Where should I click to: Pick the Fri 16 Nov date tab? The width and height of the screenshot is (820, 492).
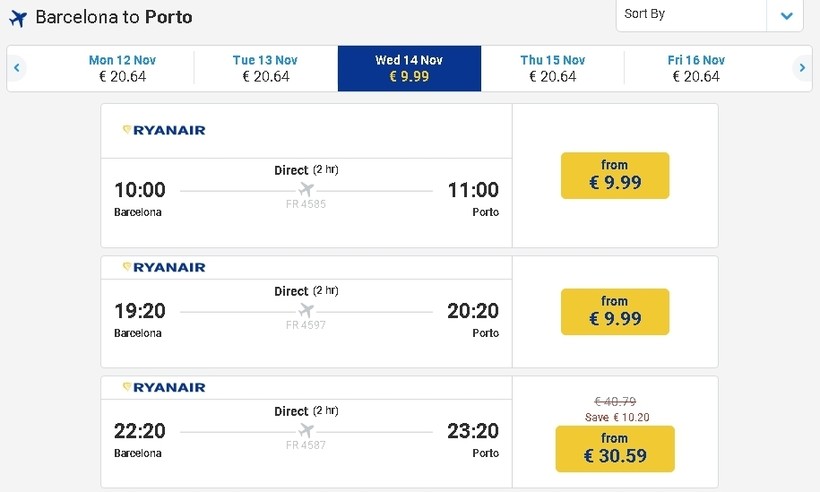coord(696,68)
